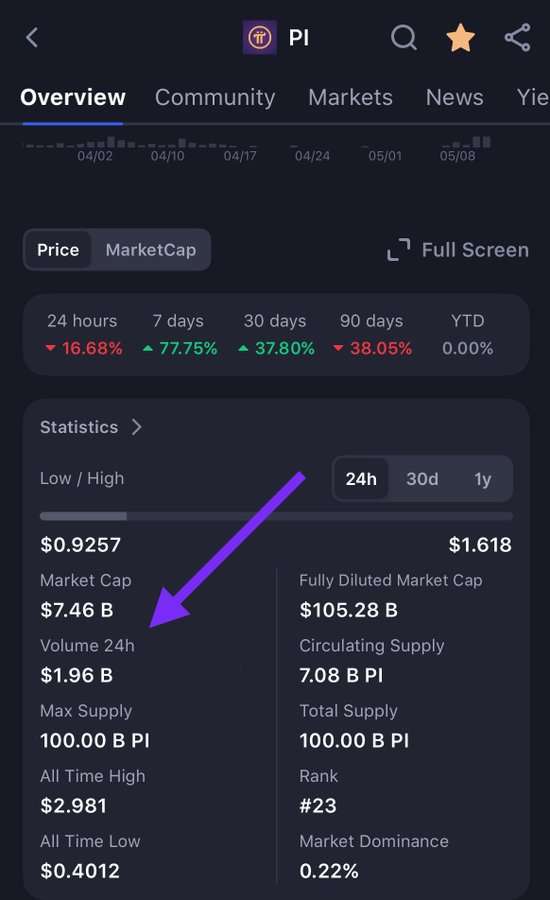This screenshot has height=900, width=550.
Task: Select the 24h low/high range
Action: coord(361,479)
